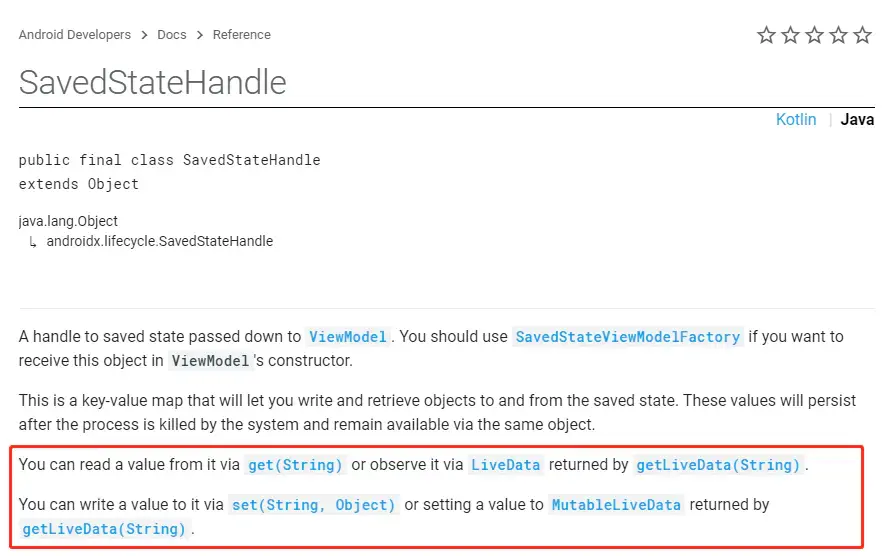The height and width of the screenshot is (556, 895).
Task: Switch to the Kotlin reference tab
Action: (x=796, y=119)
